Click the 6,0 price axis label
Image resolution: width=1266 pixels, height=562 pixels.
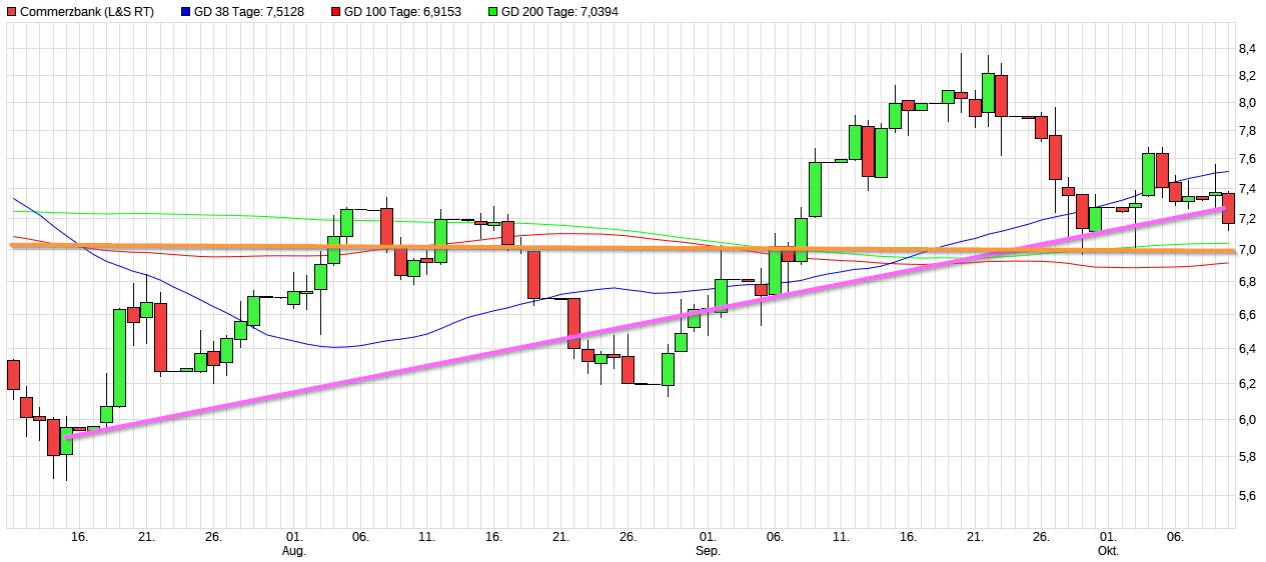coord(1248,420)
